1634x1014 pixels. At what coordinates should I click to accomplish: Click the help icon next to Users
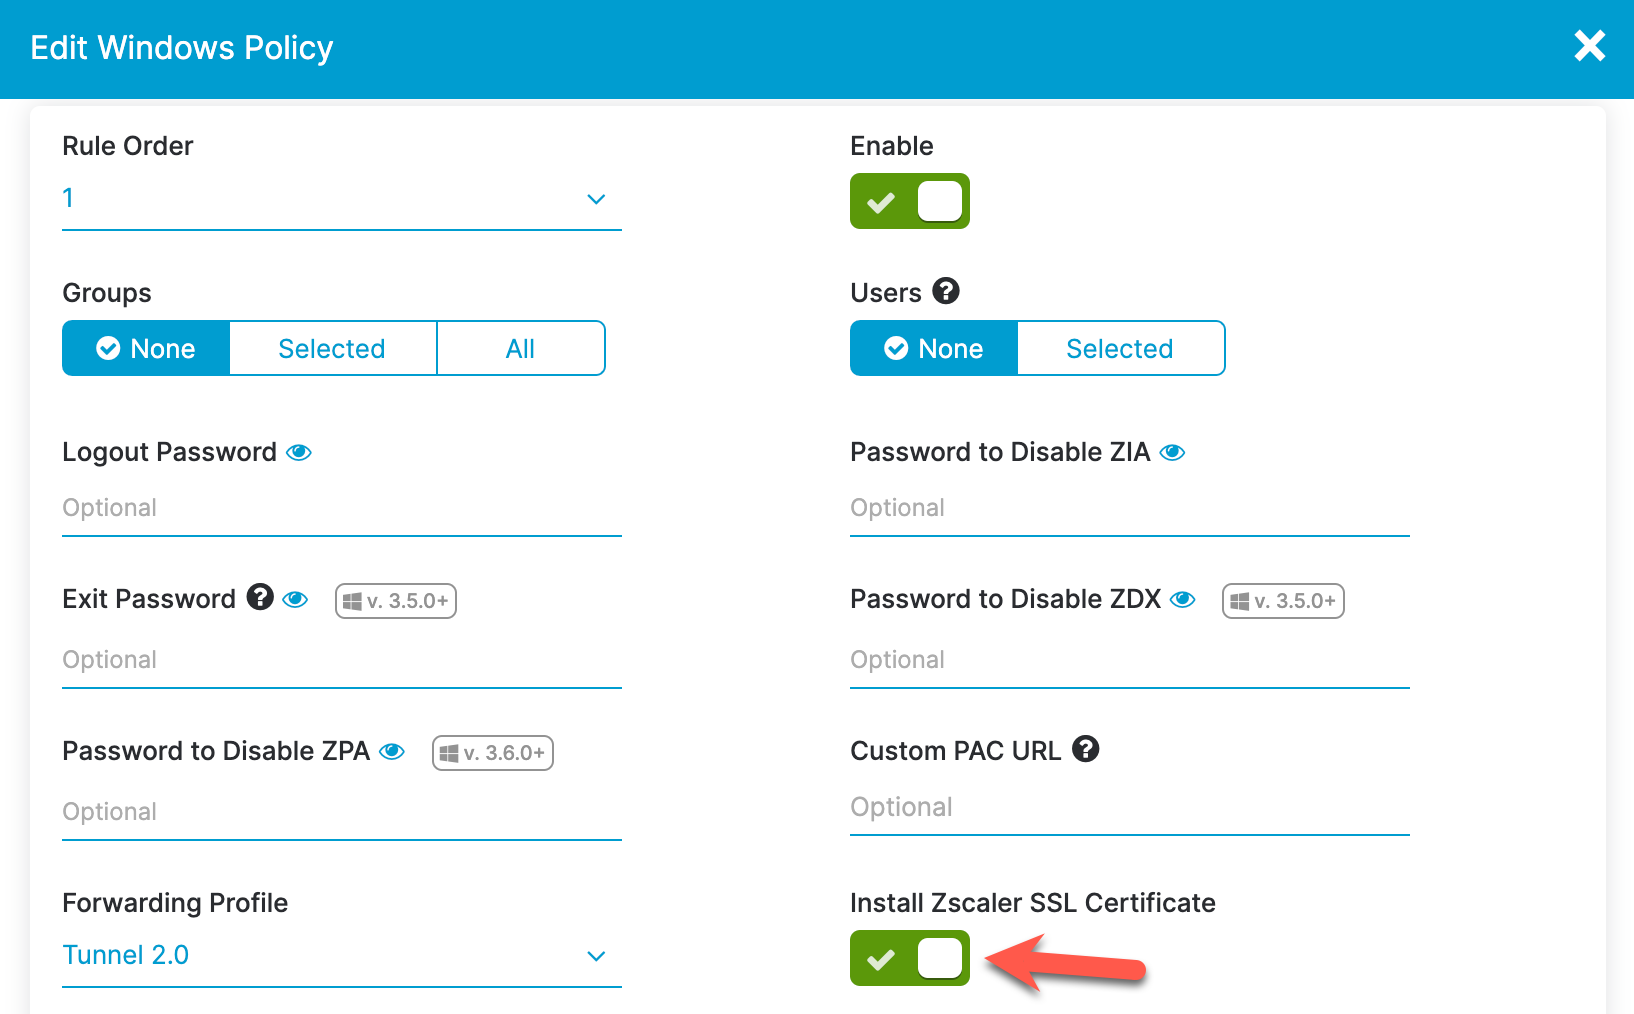pyautogui.click(x=947, y=292)
